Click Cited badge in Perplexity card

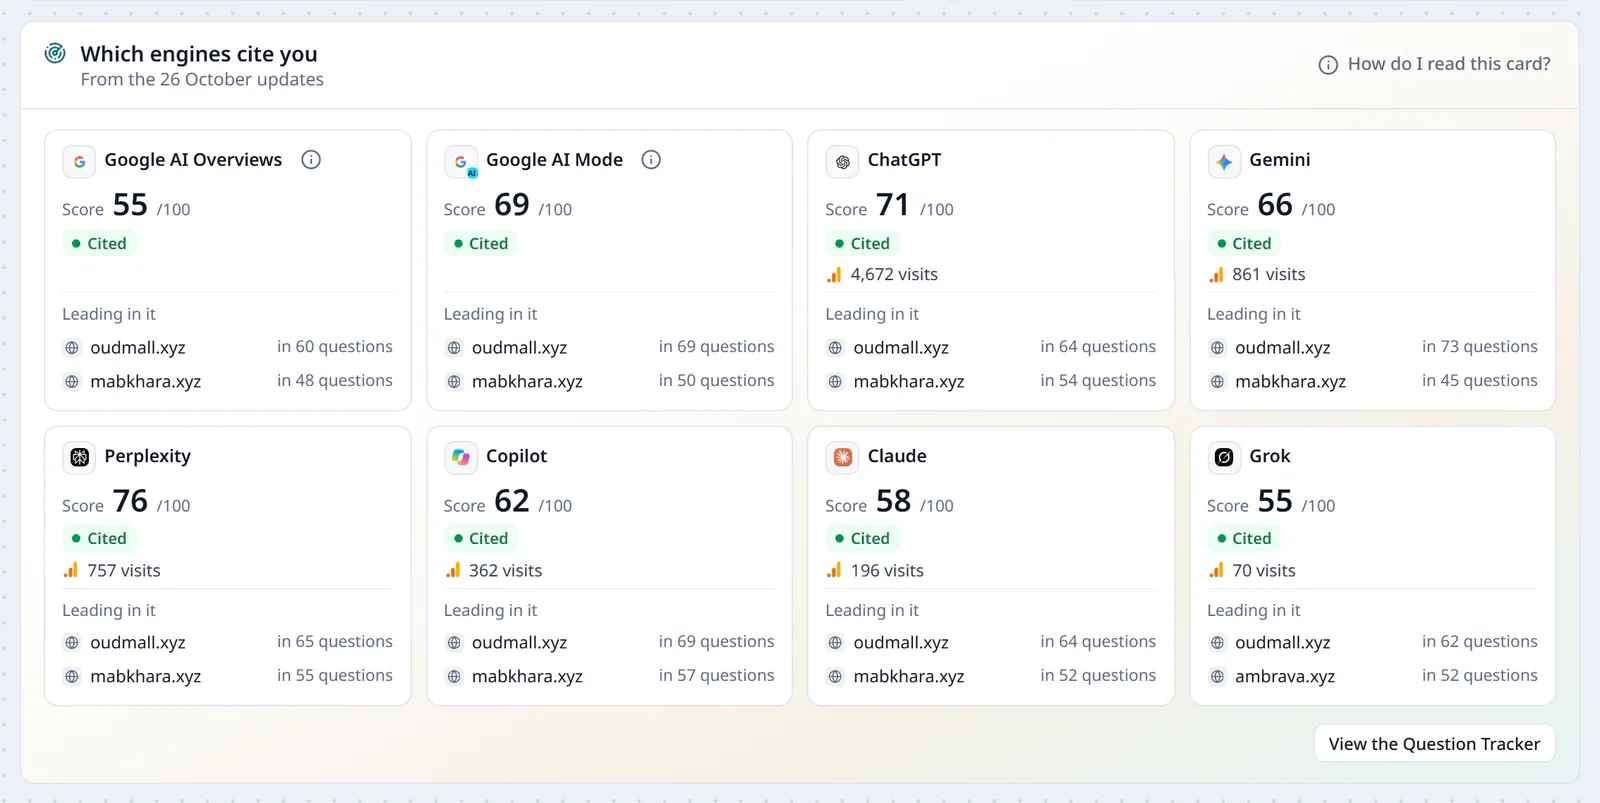tap(99, 538)
